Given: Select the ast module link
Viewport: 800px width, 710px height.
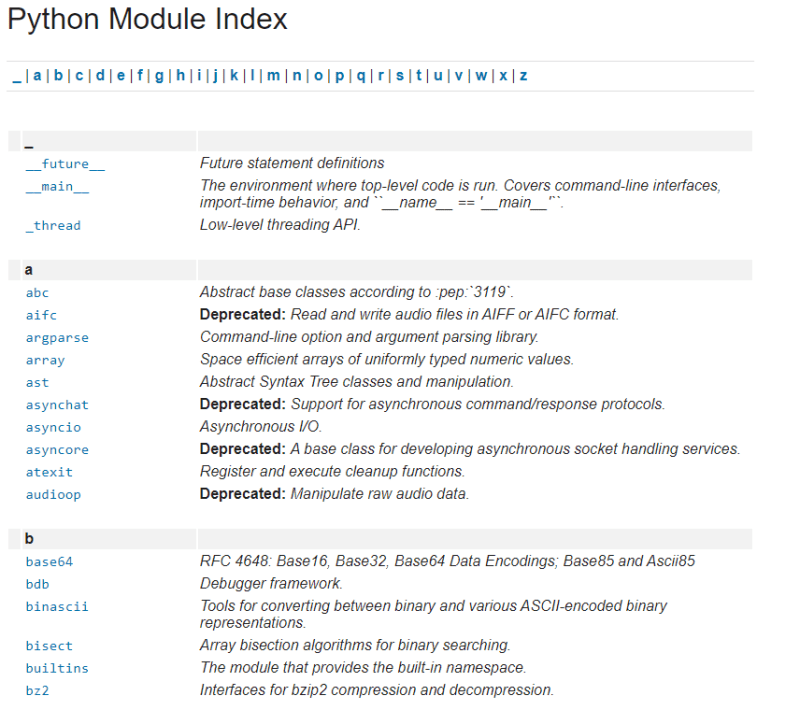Looking at the screenshot, I should [36, 382].
